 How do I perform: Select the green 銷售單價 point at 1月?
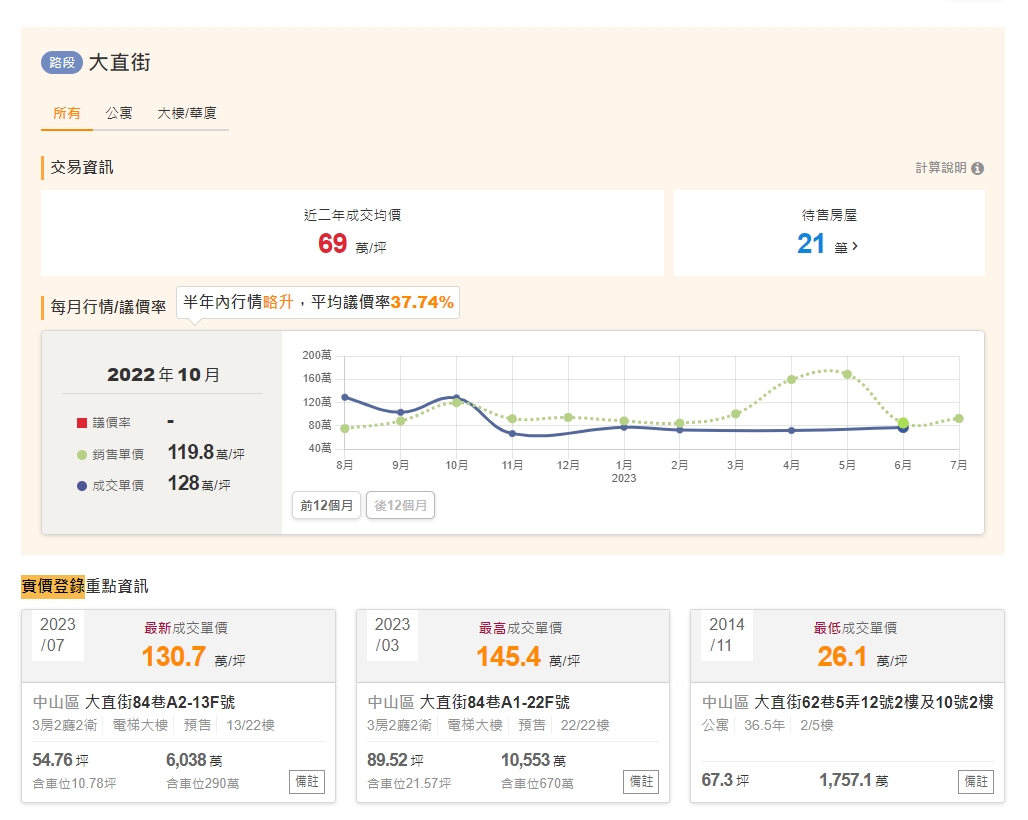[624, 421]
